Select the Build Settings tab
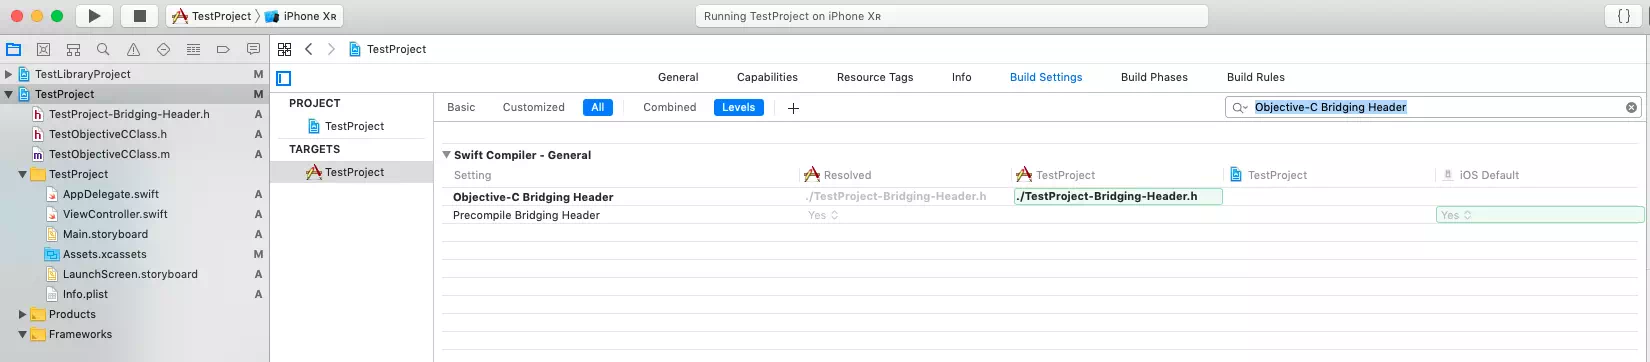The height and width of the screenshot is (362, 1650). click(1046, 77)
